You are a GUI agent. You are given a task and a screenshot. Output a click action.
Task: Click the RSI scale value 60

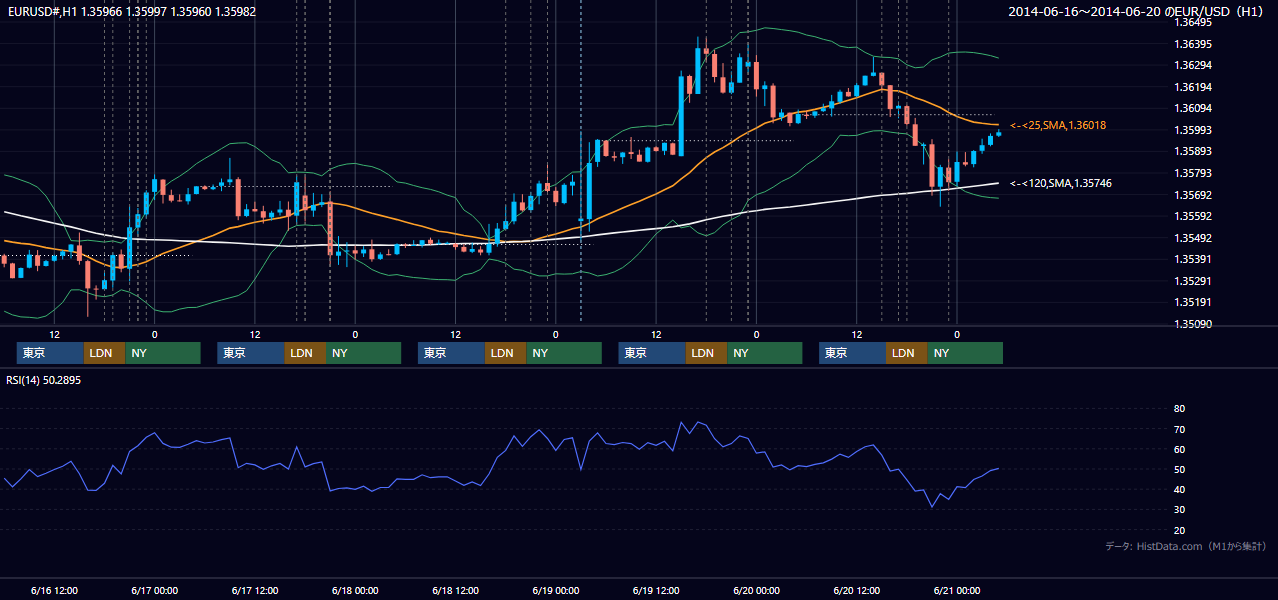pyautogui.click(x=1179, y=449)
